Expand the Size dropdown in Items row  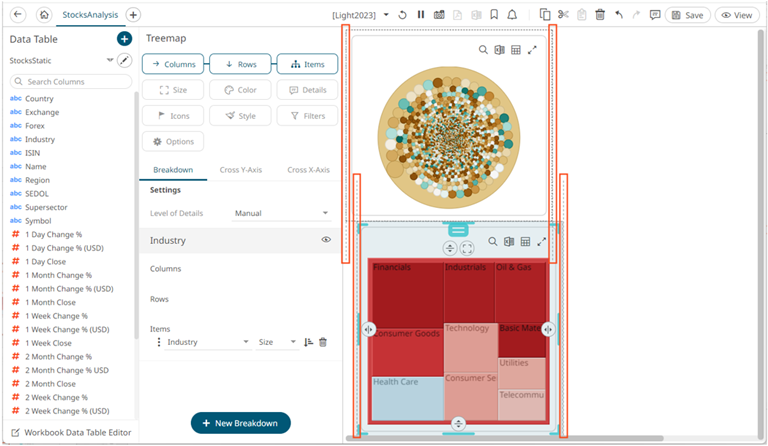pyautogui.click(x=277, y=342)
